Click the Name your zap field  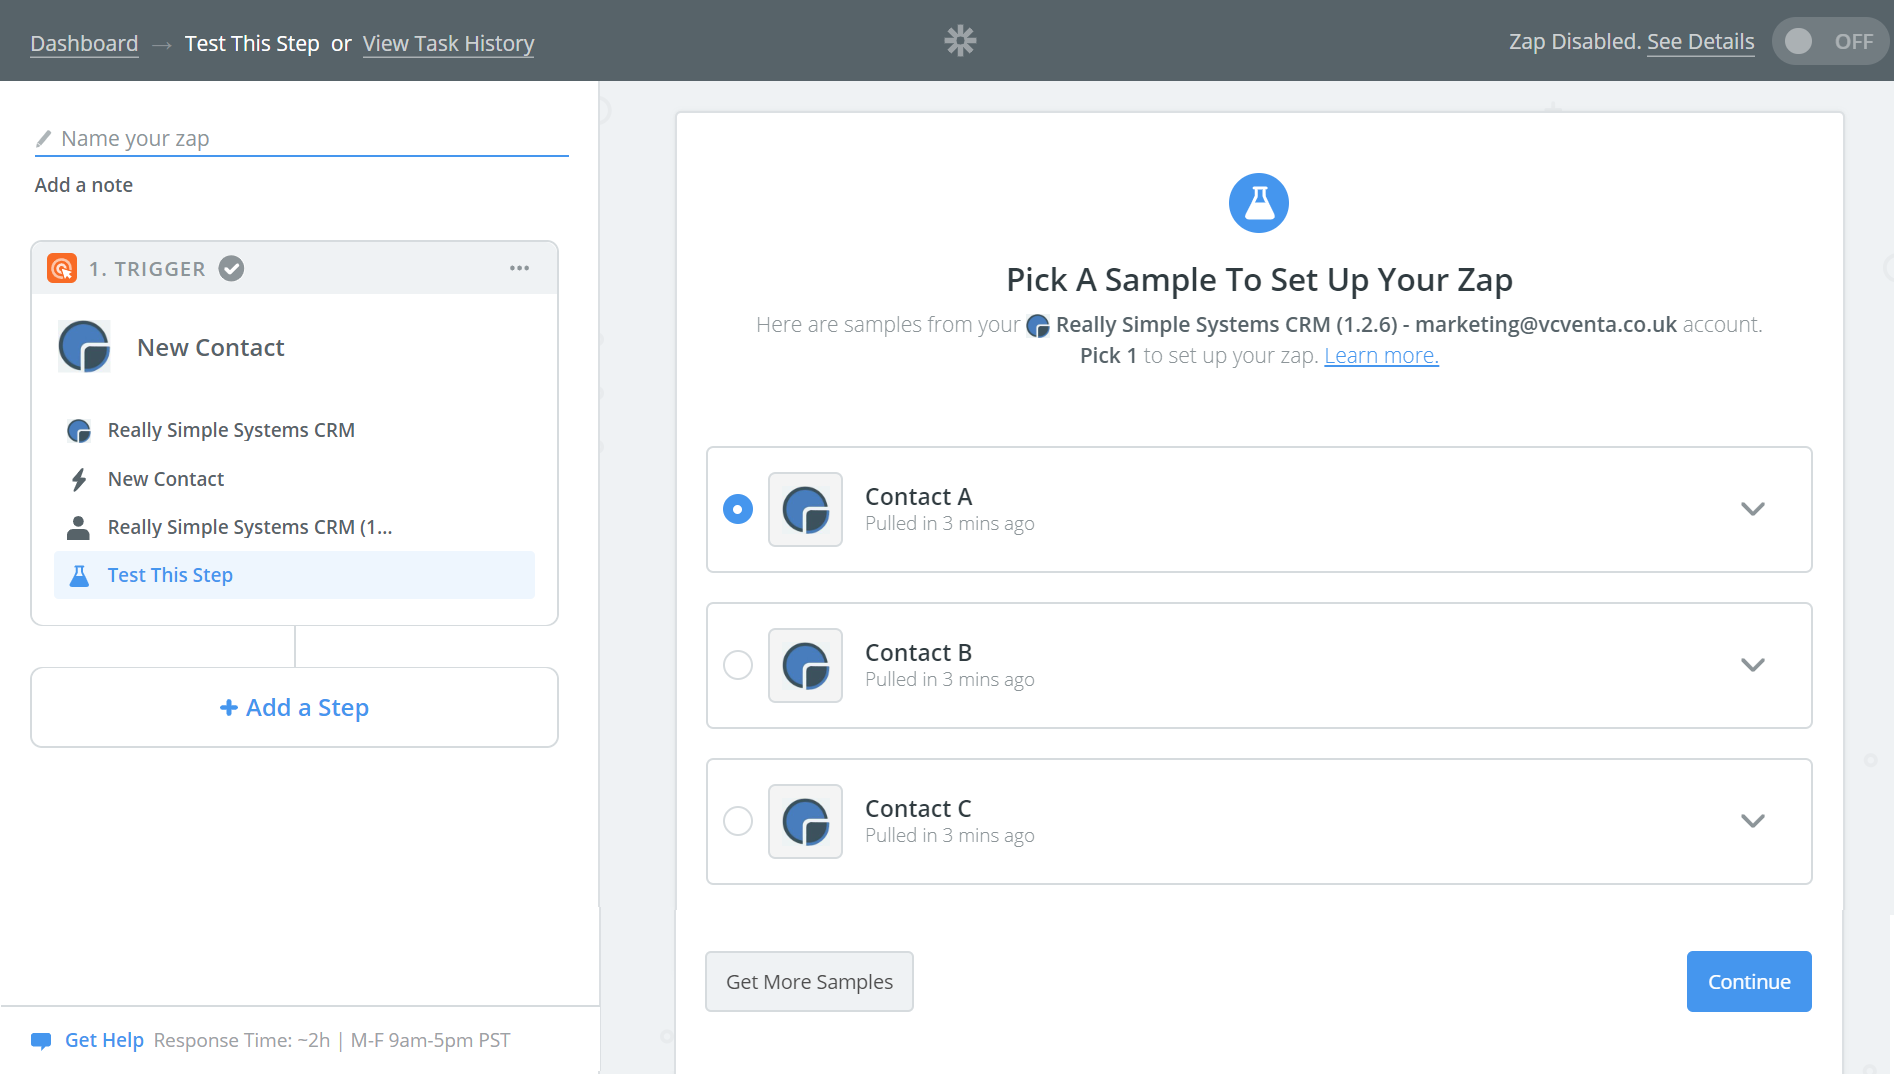click(301, 138)
